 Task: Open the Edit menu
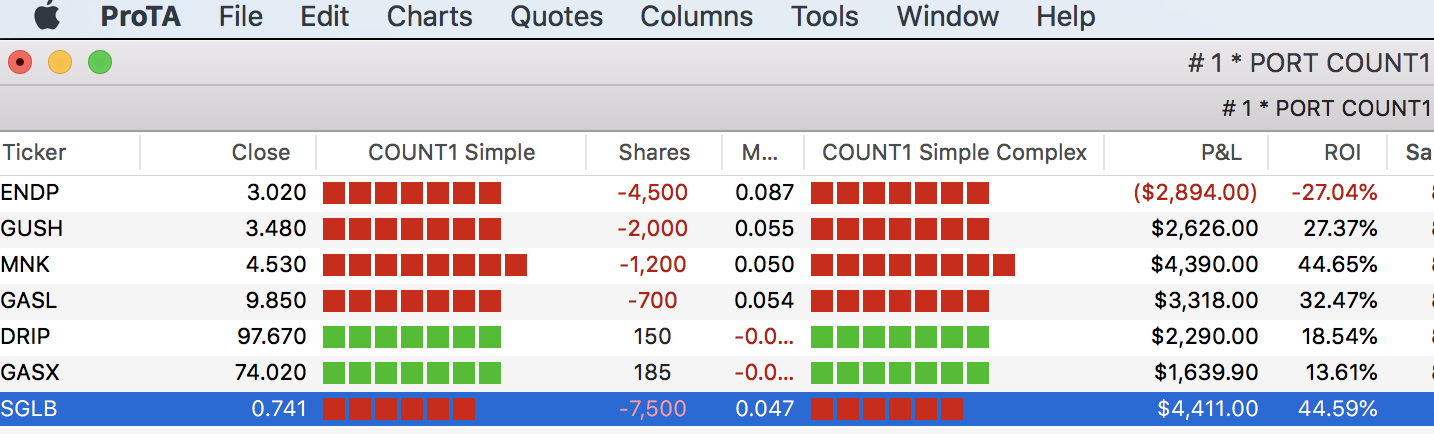[325, 17]
